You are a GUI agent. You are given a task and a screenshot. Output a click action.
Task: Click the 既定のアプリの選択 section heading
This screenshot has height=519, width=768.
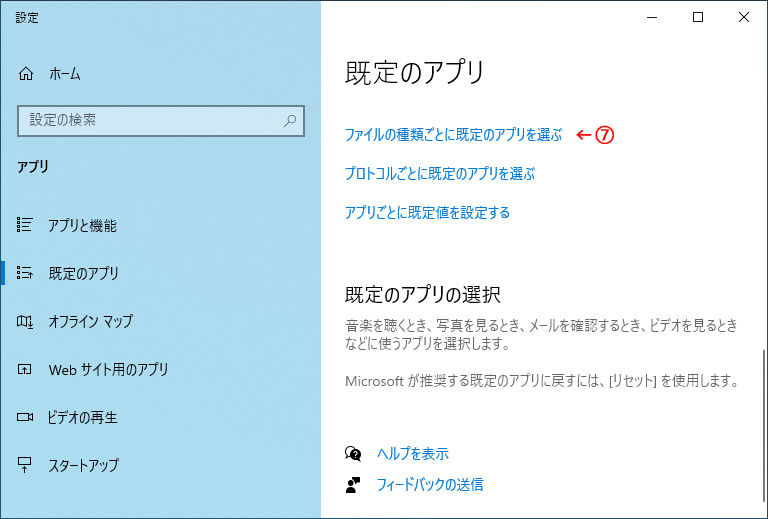coord(423,295)
